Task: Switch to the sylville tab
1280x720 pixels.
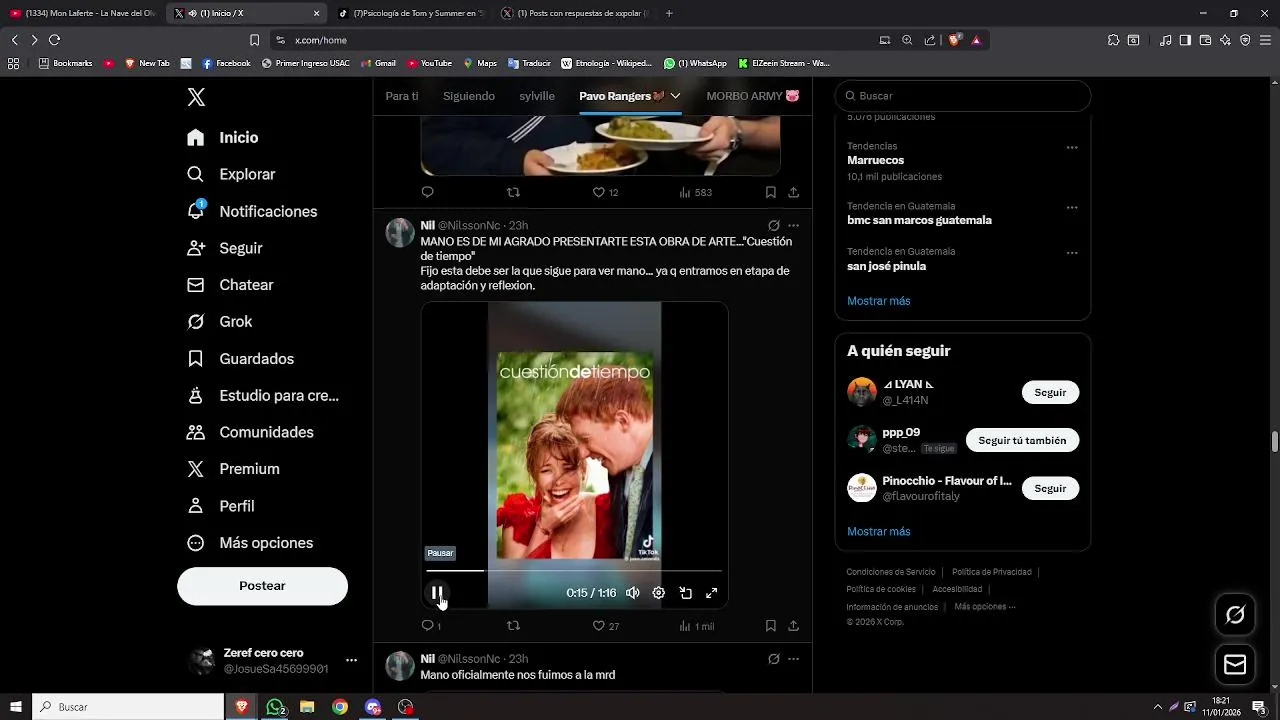Action: coord(537,96)
